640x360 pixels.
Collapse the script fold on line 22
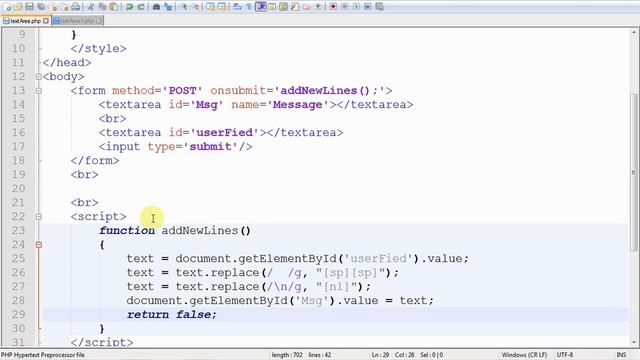(39, 217)
